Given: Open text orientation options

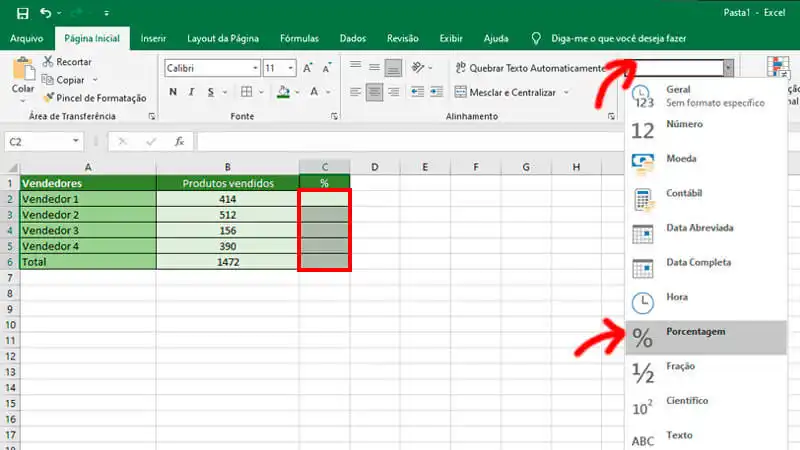Looking at the screenshot, I should coord(418,67).
